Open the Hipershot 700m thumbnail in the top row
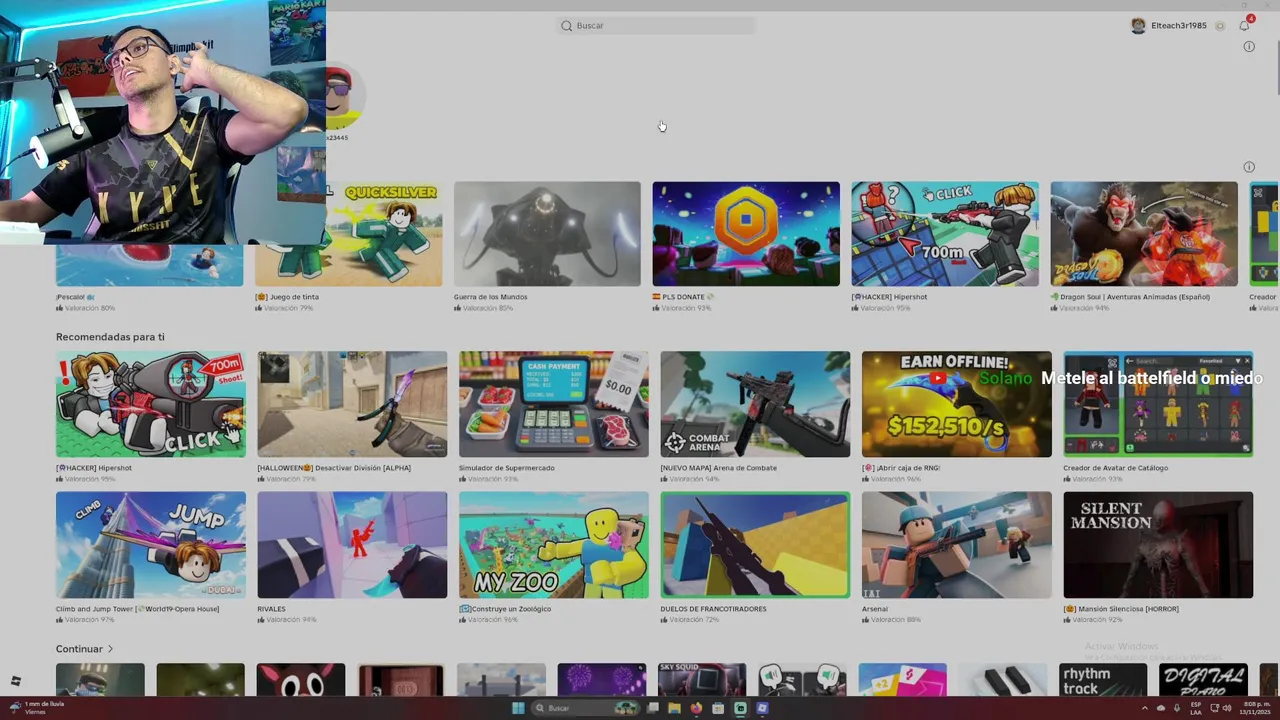The height and width of the screenshot is (720, 1280). pos(945,234)
